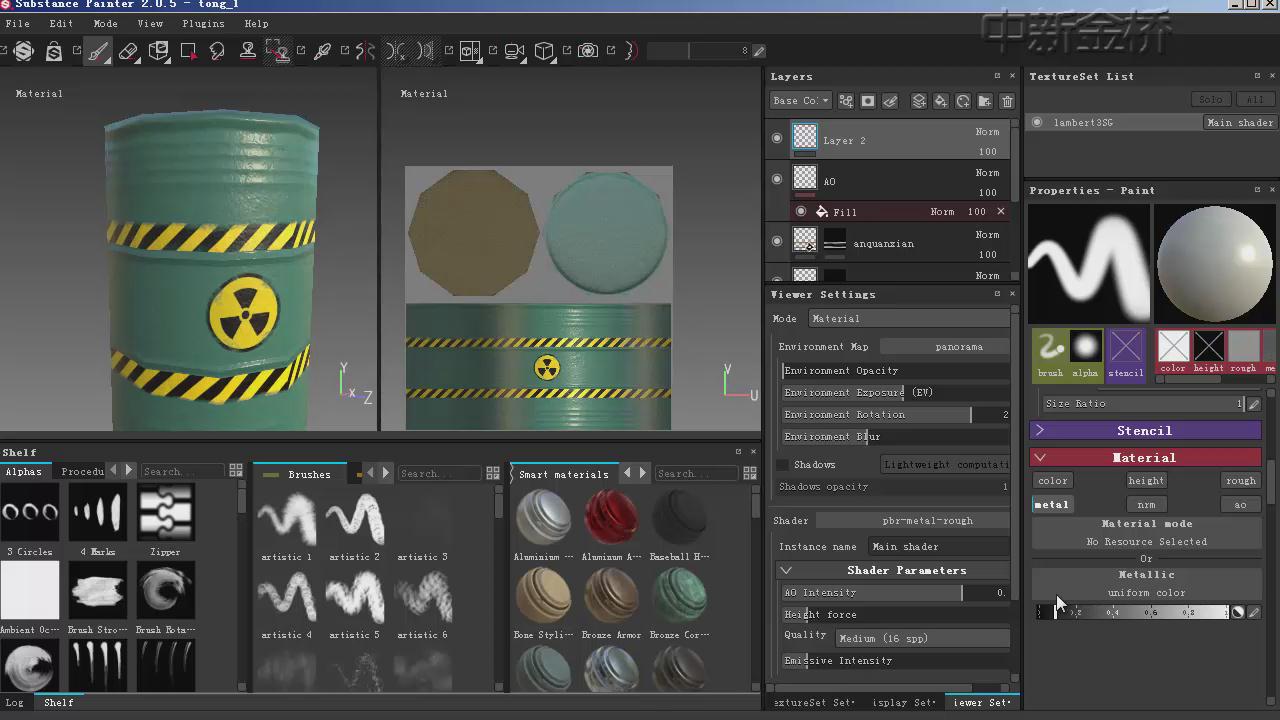Click the uniform color Metallic button
1280x720 pixels.
coord(1146,592)
